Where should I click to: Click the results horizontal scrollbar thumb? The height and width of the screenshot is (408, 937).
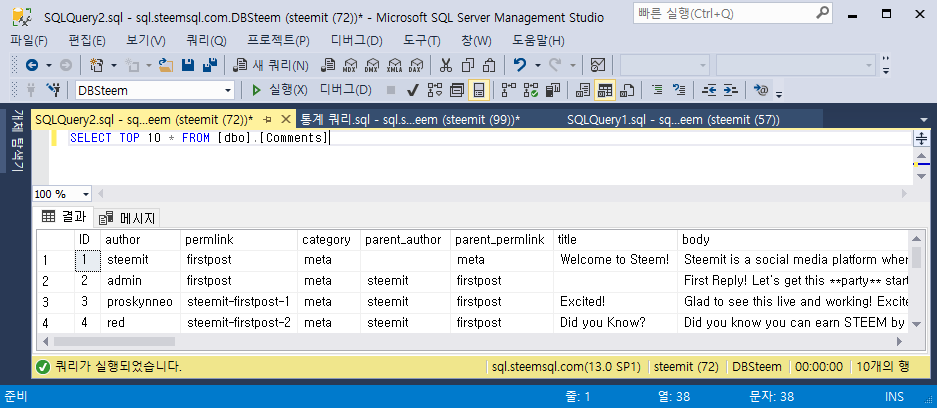pos(114,342)
